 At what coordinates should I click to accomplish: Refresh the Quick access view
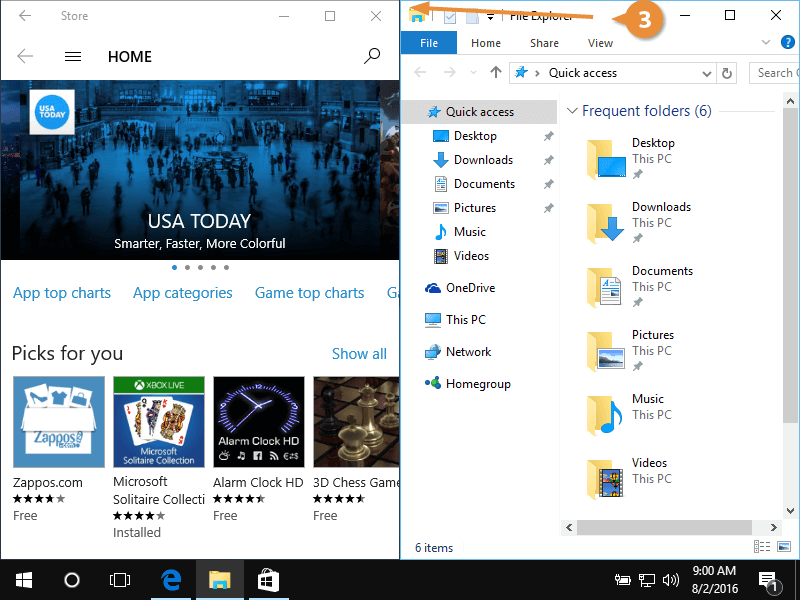[x=727, y=73]
